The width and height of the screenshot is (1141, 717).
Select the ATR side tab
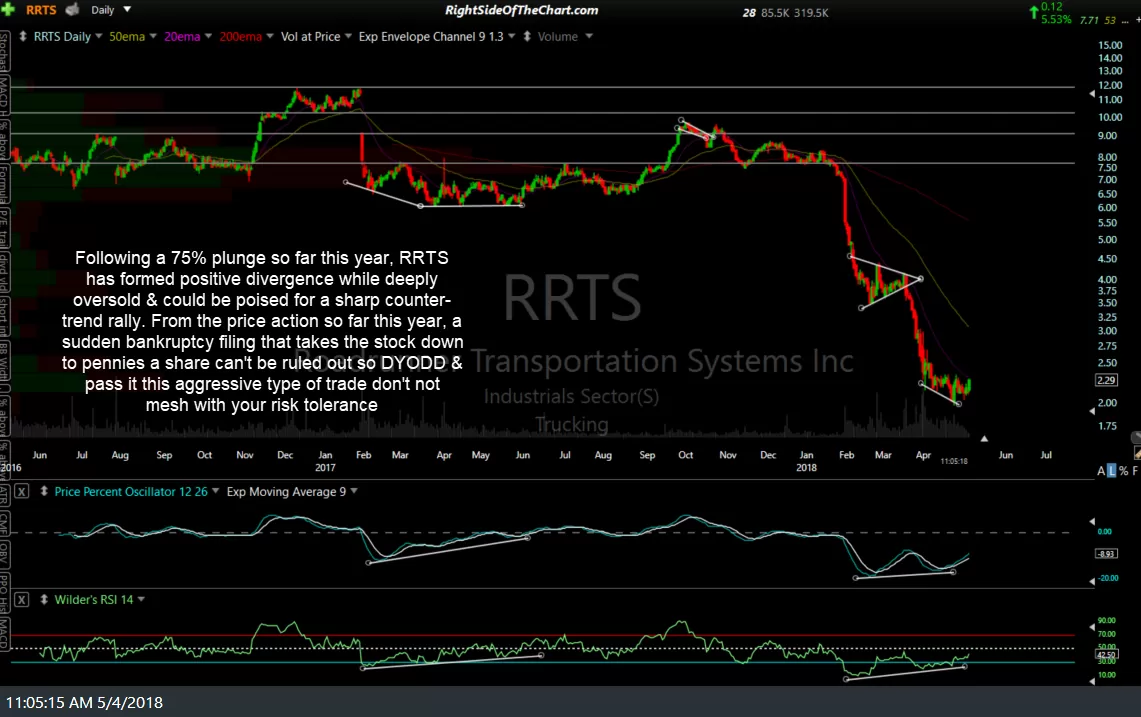pos(4,496)
